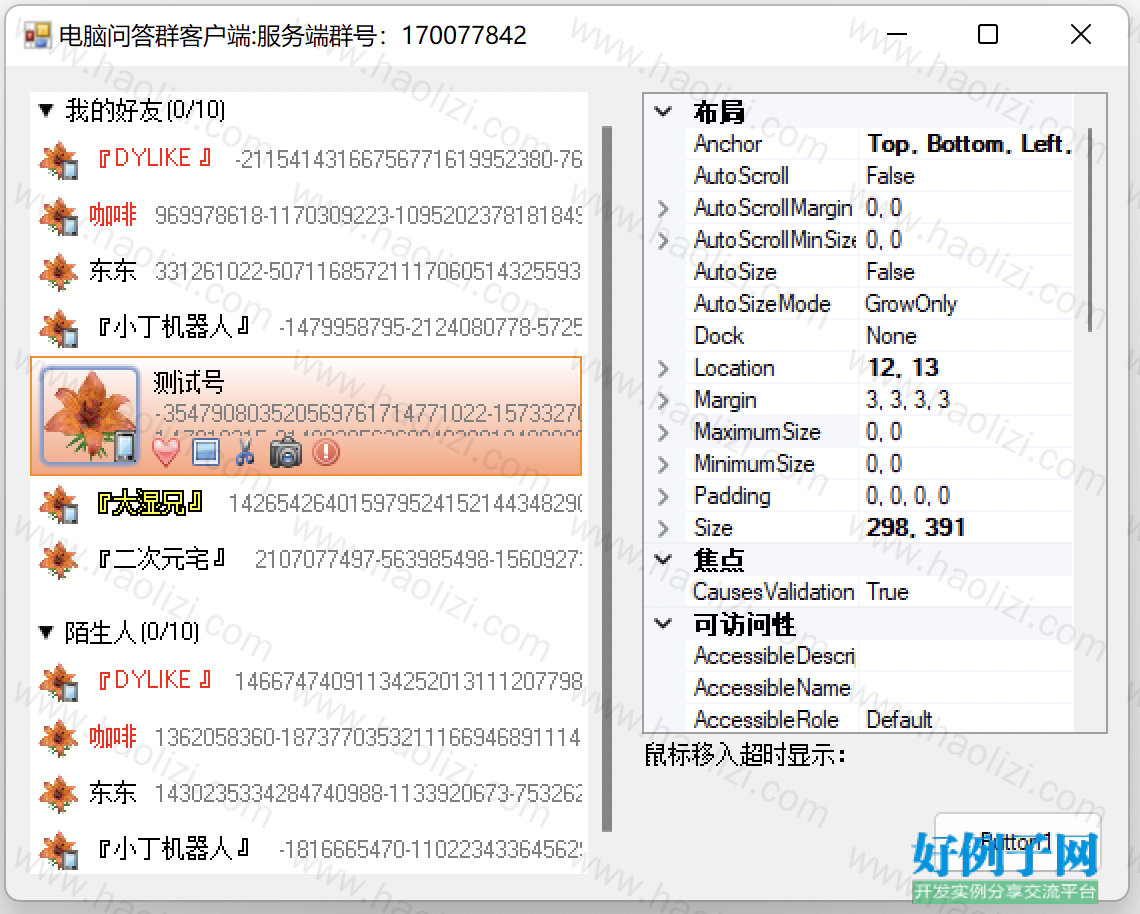Click the camera icon under 测试号

[286, 452]
